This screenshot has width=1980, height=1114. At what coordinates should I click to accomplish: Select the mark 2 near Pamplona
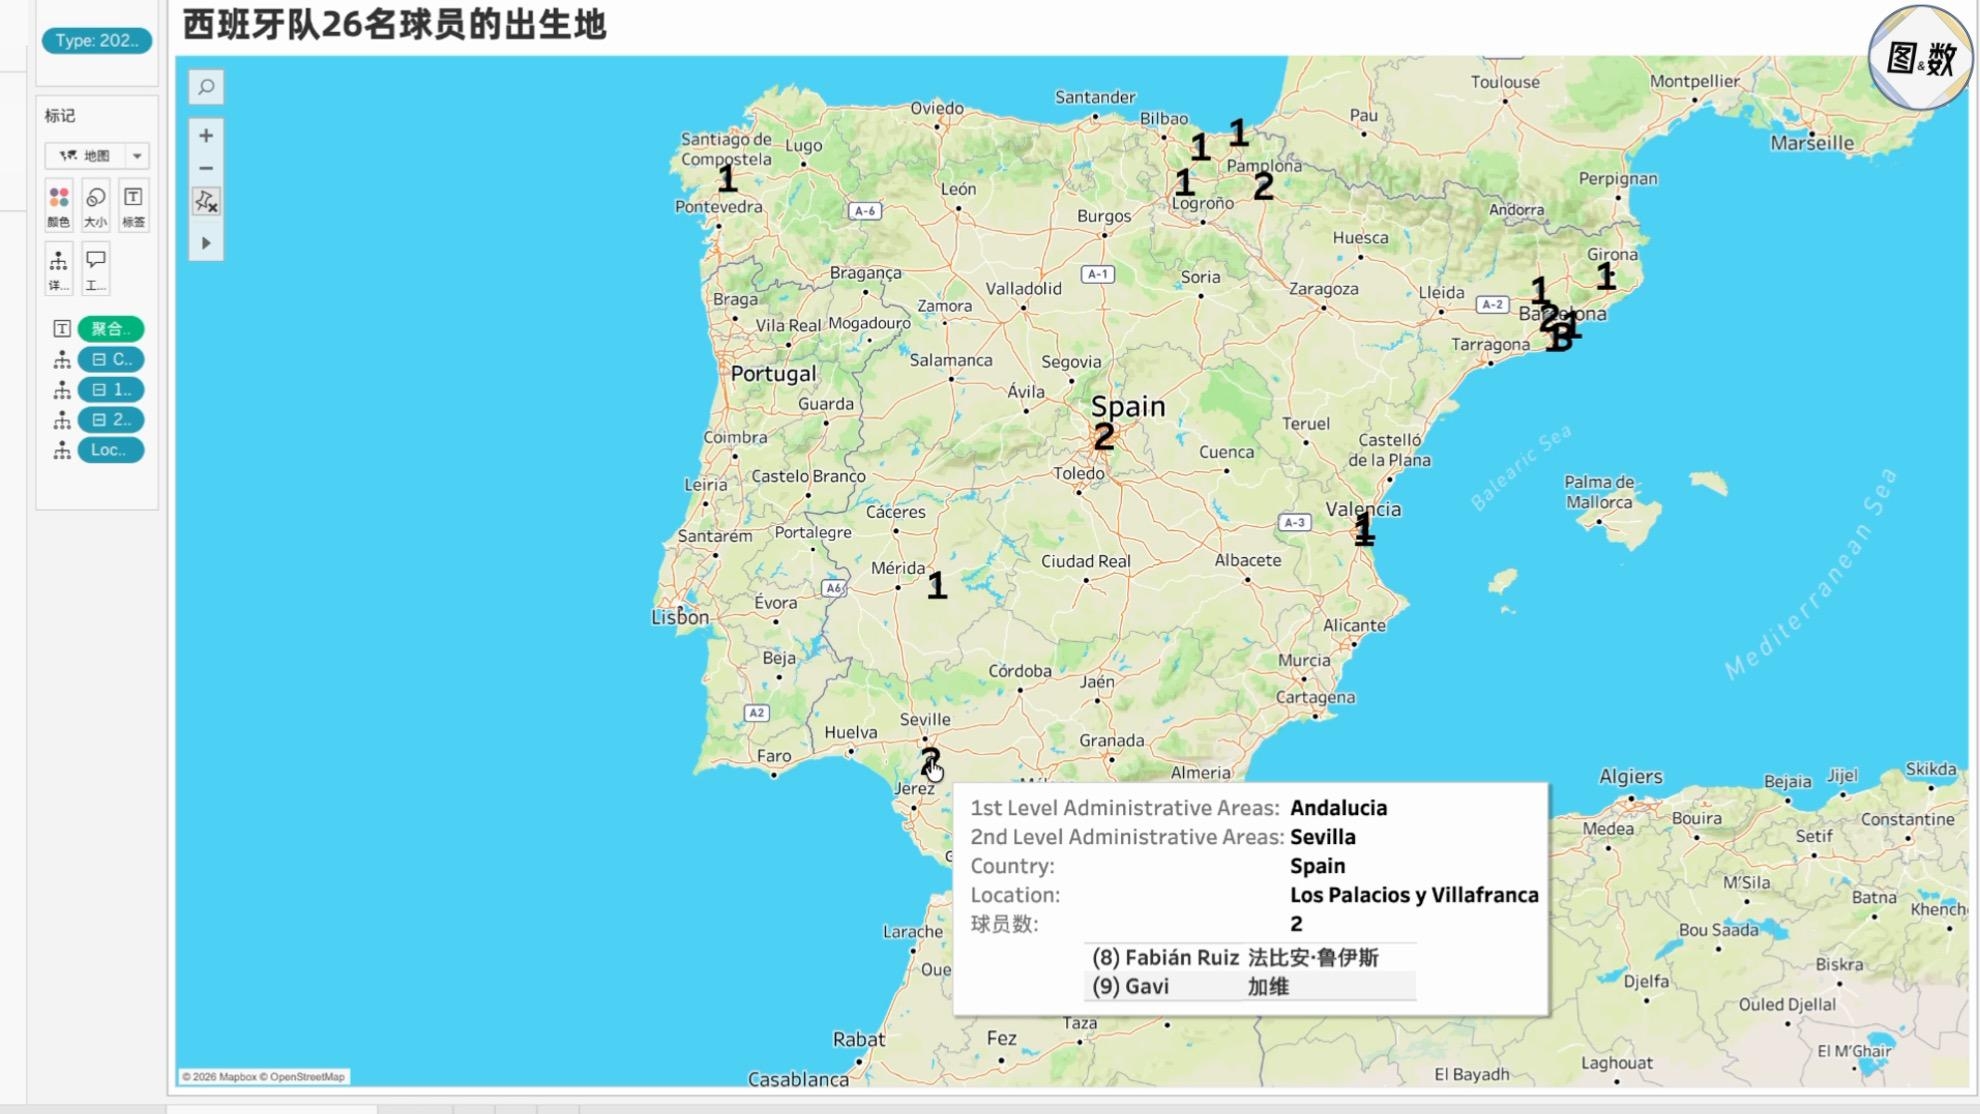[x=1263, y=186]
